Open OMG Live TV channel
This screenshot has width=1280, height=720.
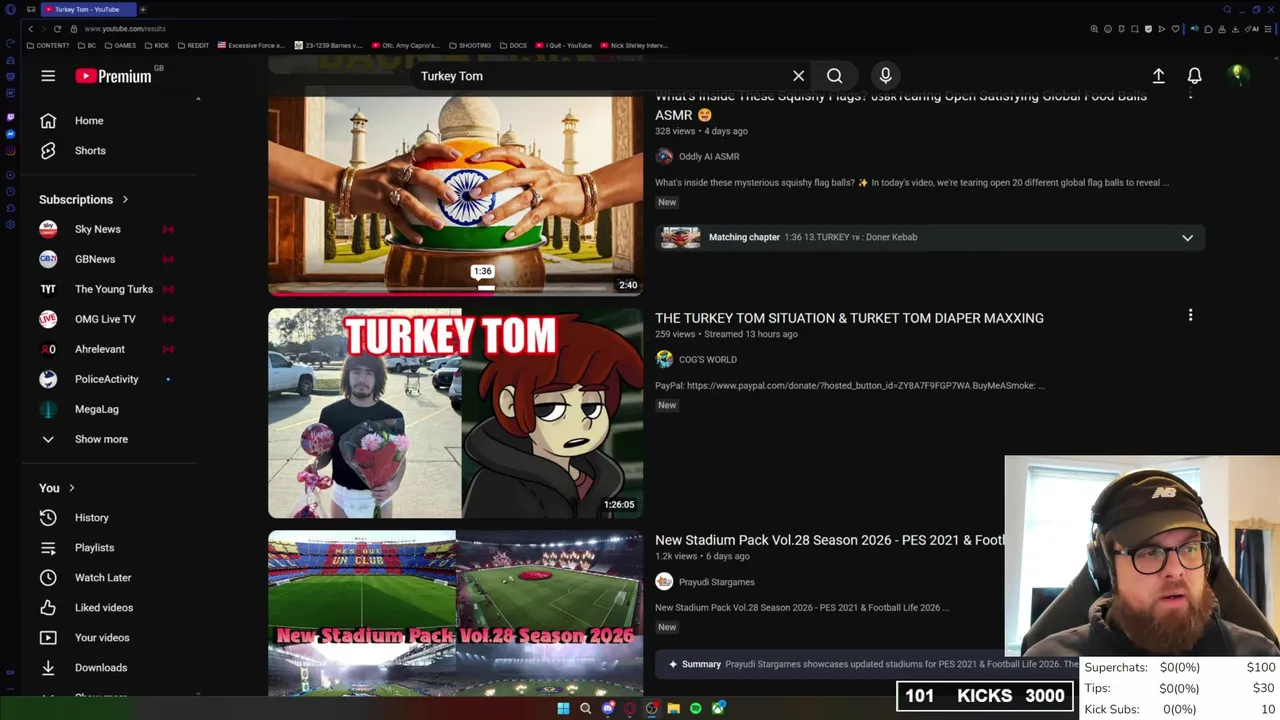104,319
